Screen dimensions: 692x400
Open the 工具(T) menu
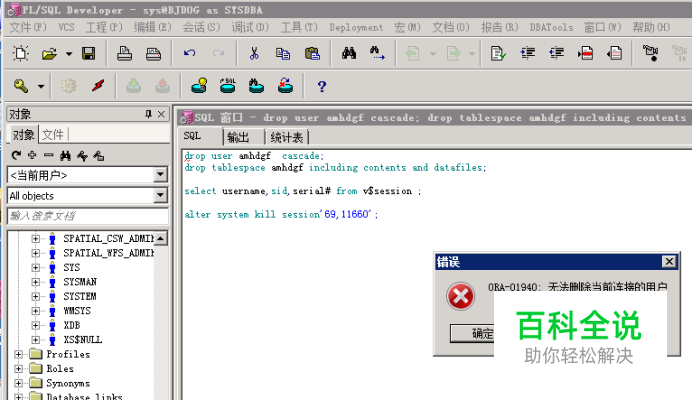coord(299,27)
